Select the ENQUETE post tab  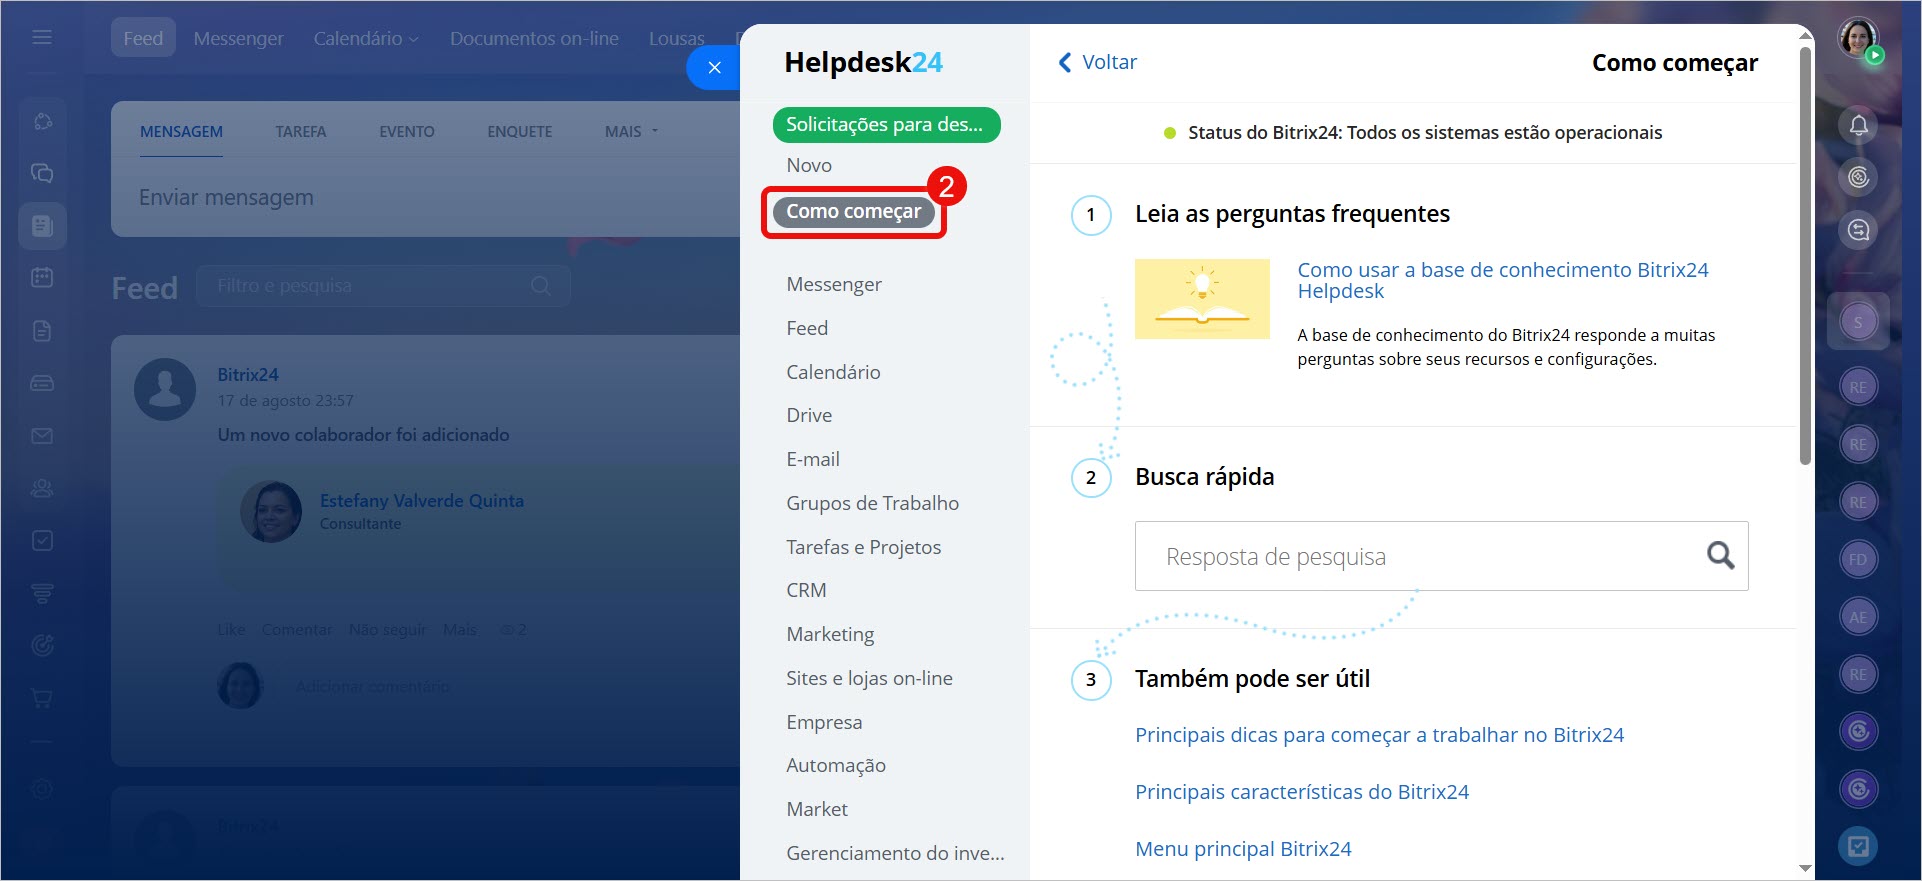[x=519, y=131]
